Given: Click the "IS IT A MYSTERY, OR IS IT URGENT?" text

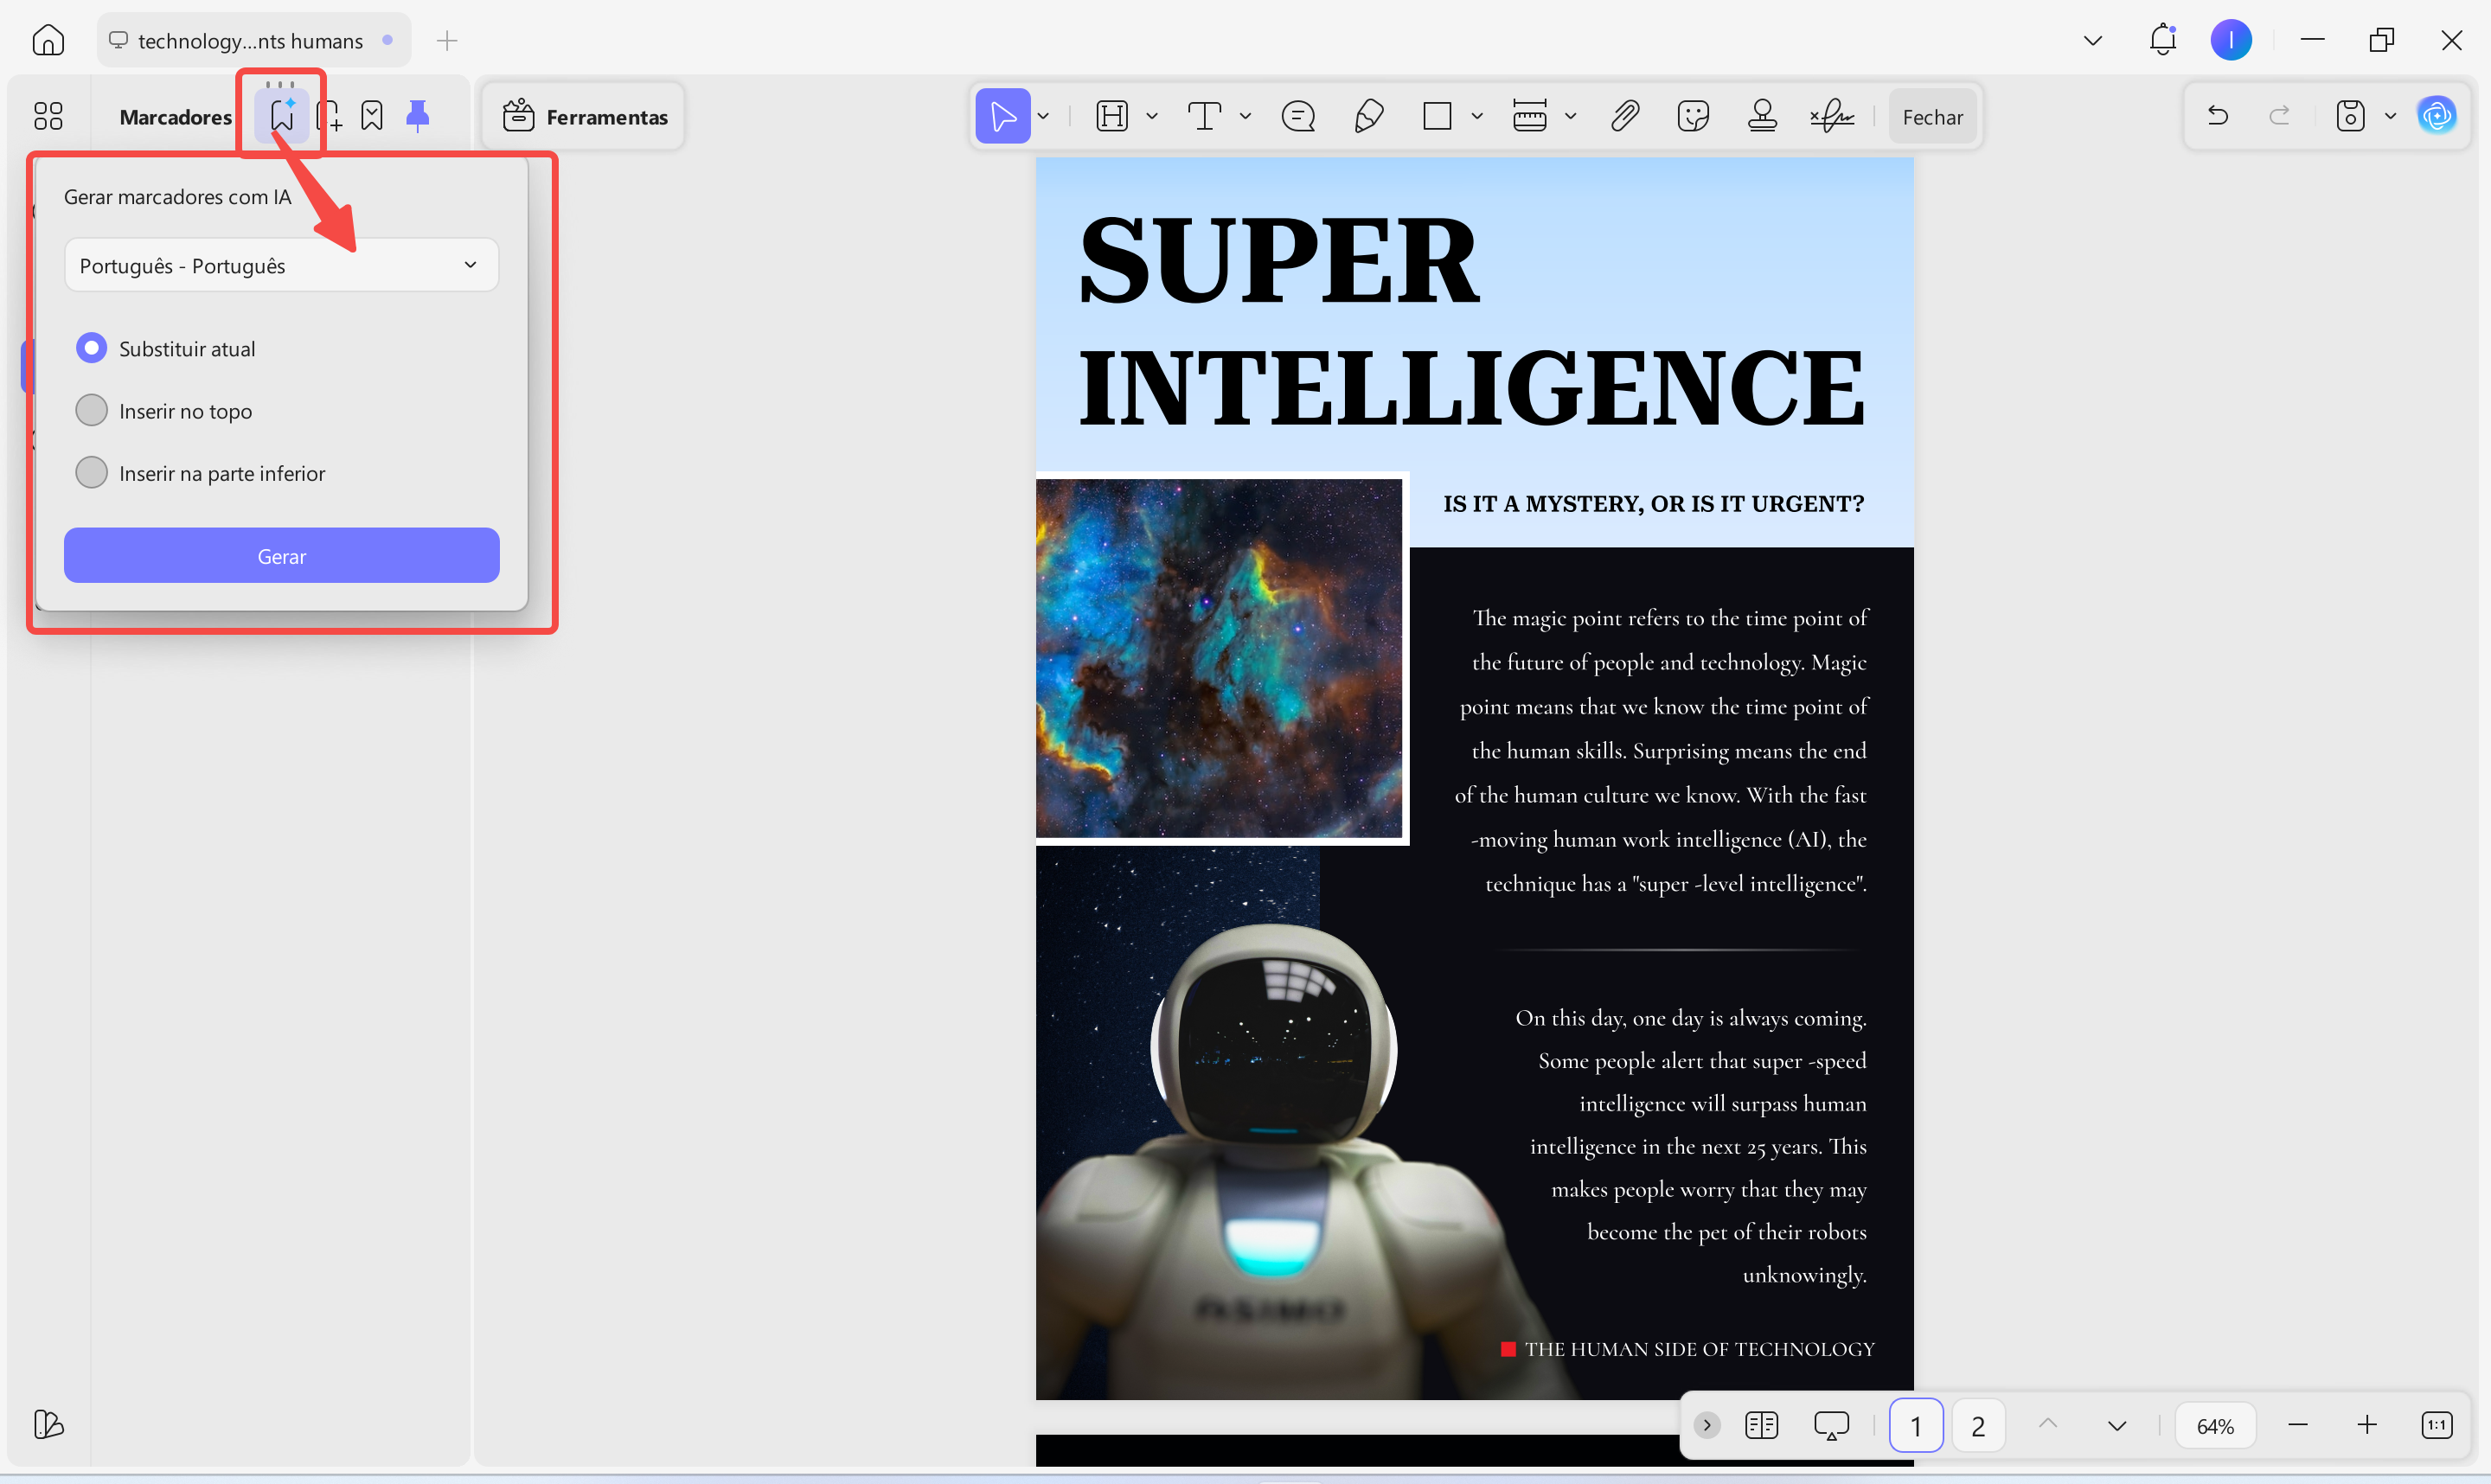Looking at the screenshot, I should 1653,503.
